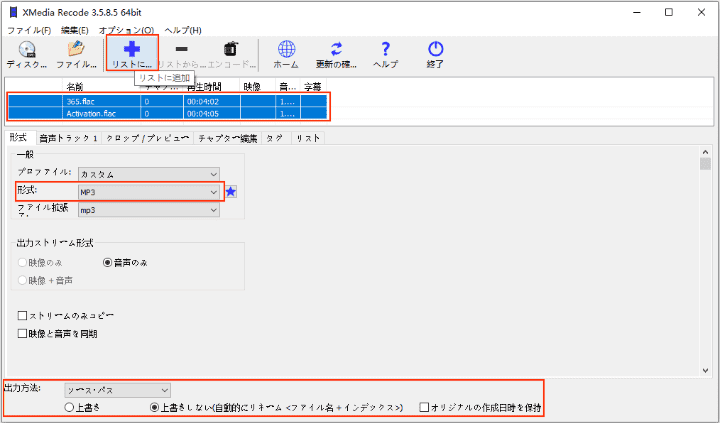Select 音声のみ radio button
This screenshot has width=720, height=423.
click(x=107, y=263)
